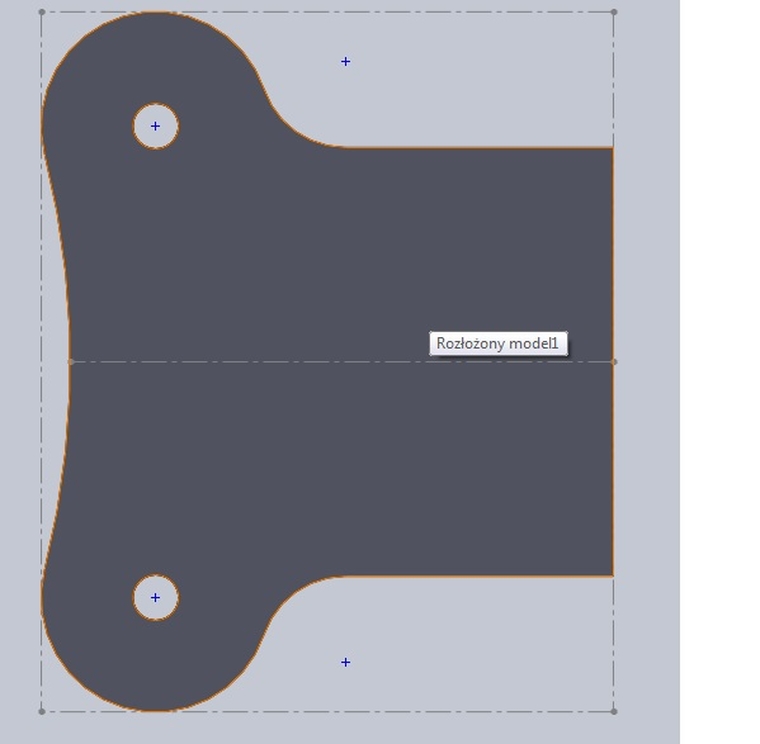
Task: Select the upper circular hole in the part
Action: tap(156, 126)
